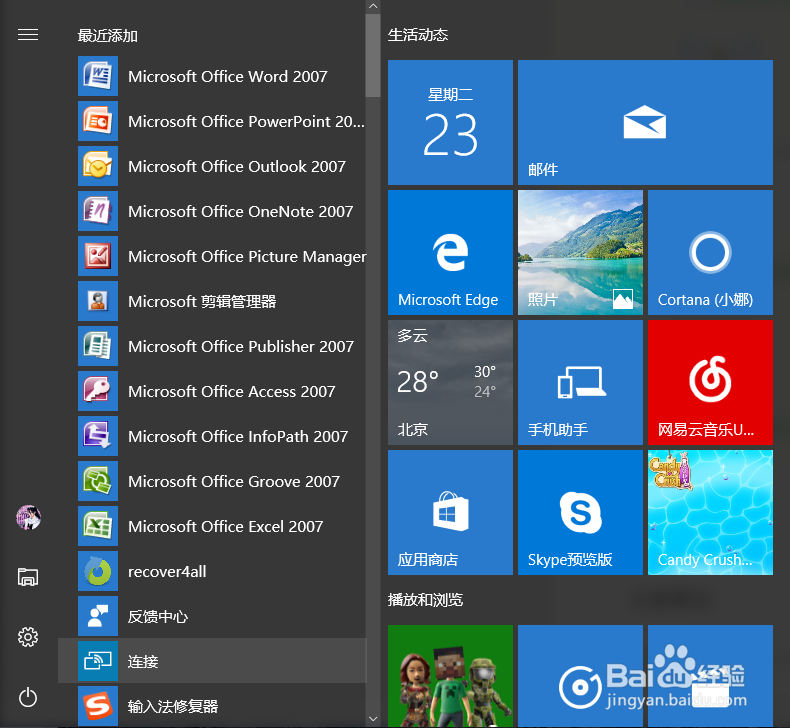Launch the PowerPoint 2007 icon
Viewport: 790px width, 728px height.
click(x=98, y=121)
